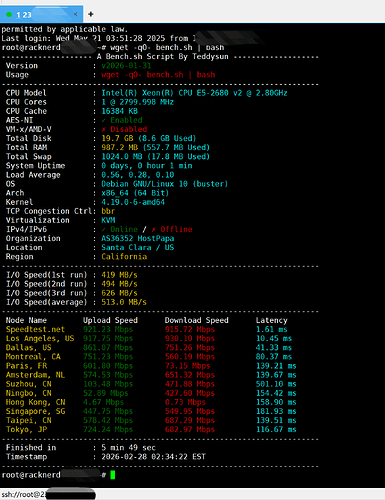Click 'Dallas, US' node name
Viewport: 385px width, 500px height.
(29, 348)
